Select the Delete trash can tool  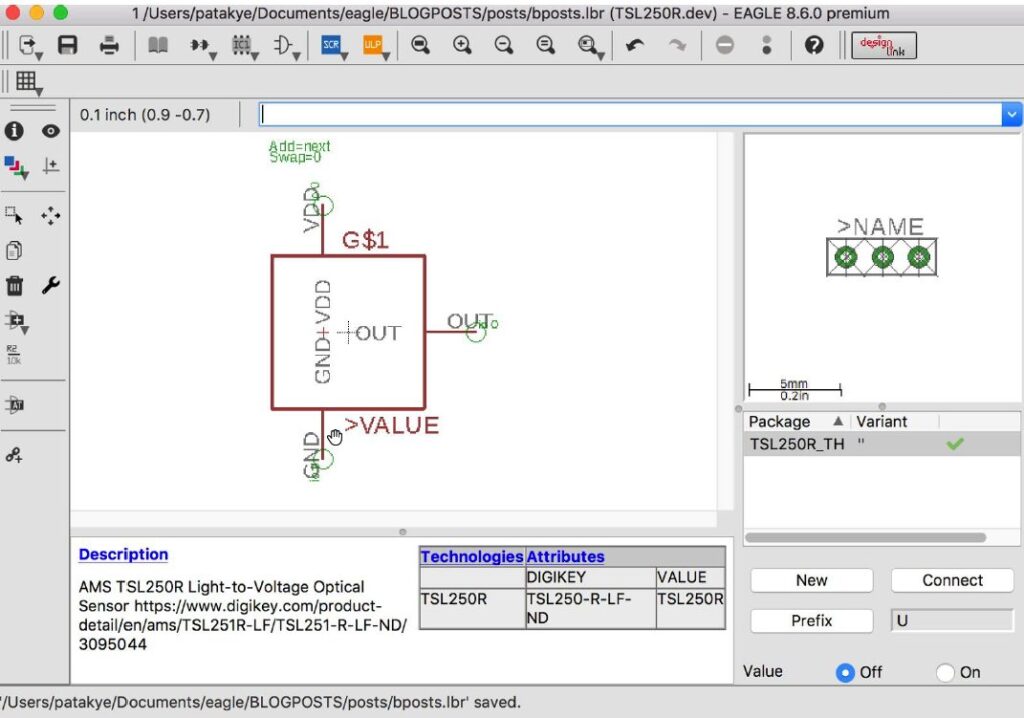click(x=15, y=286)
